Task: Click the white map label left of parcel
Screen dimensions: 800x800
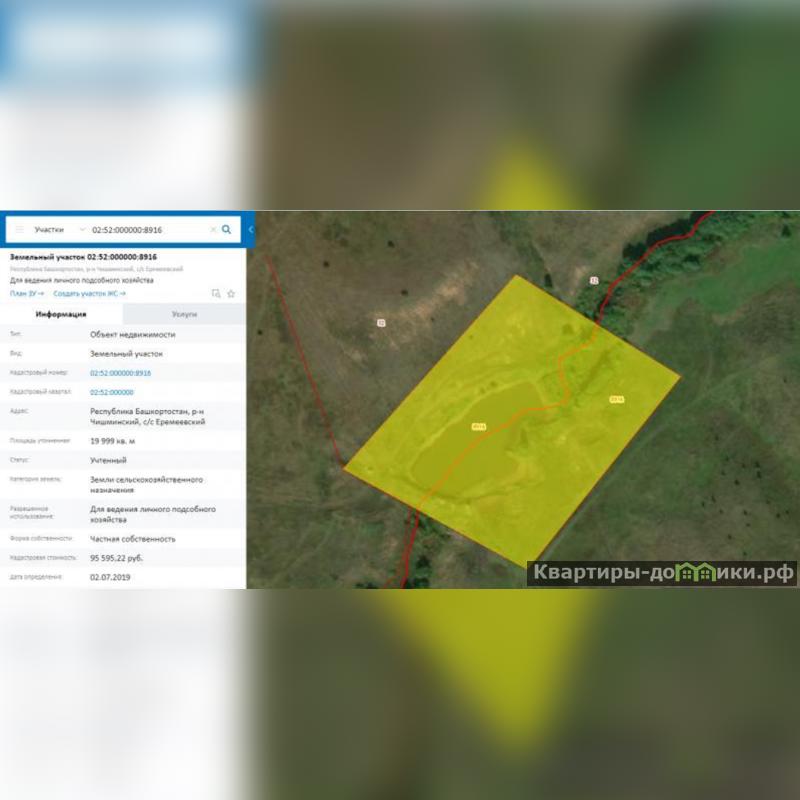Action: [x=381, y=322]
